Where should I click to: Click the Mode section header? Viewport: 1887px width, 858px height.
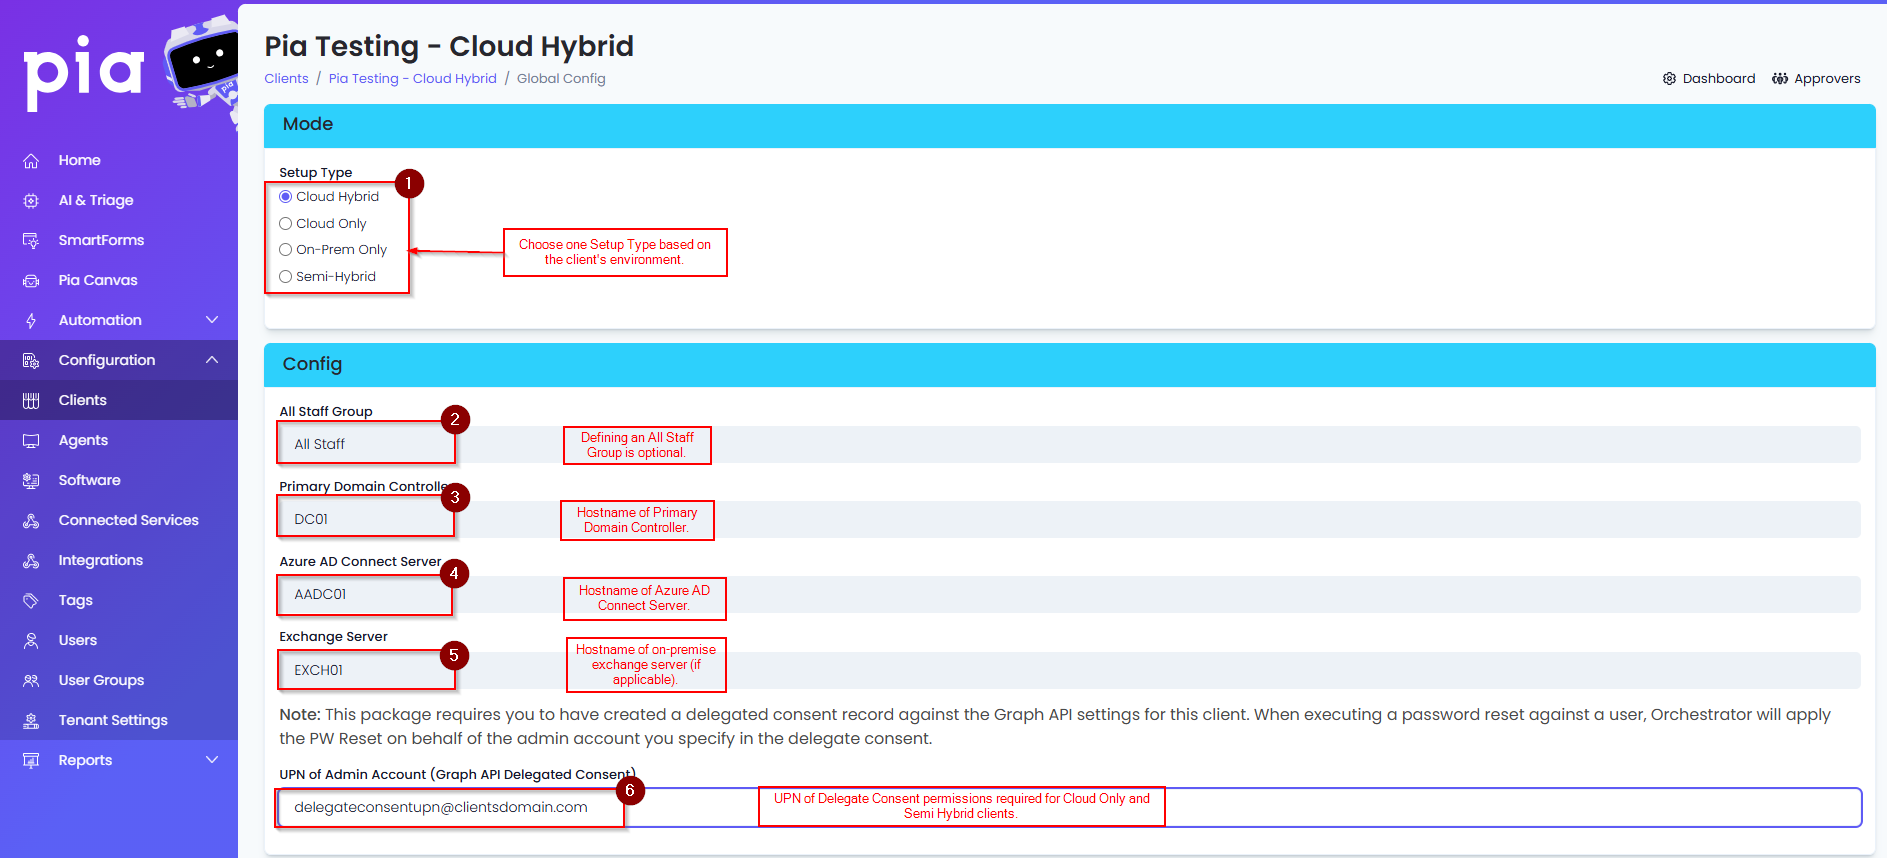pos(1070,125)
